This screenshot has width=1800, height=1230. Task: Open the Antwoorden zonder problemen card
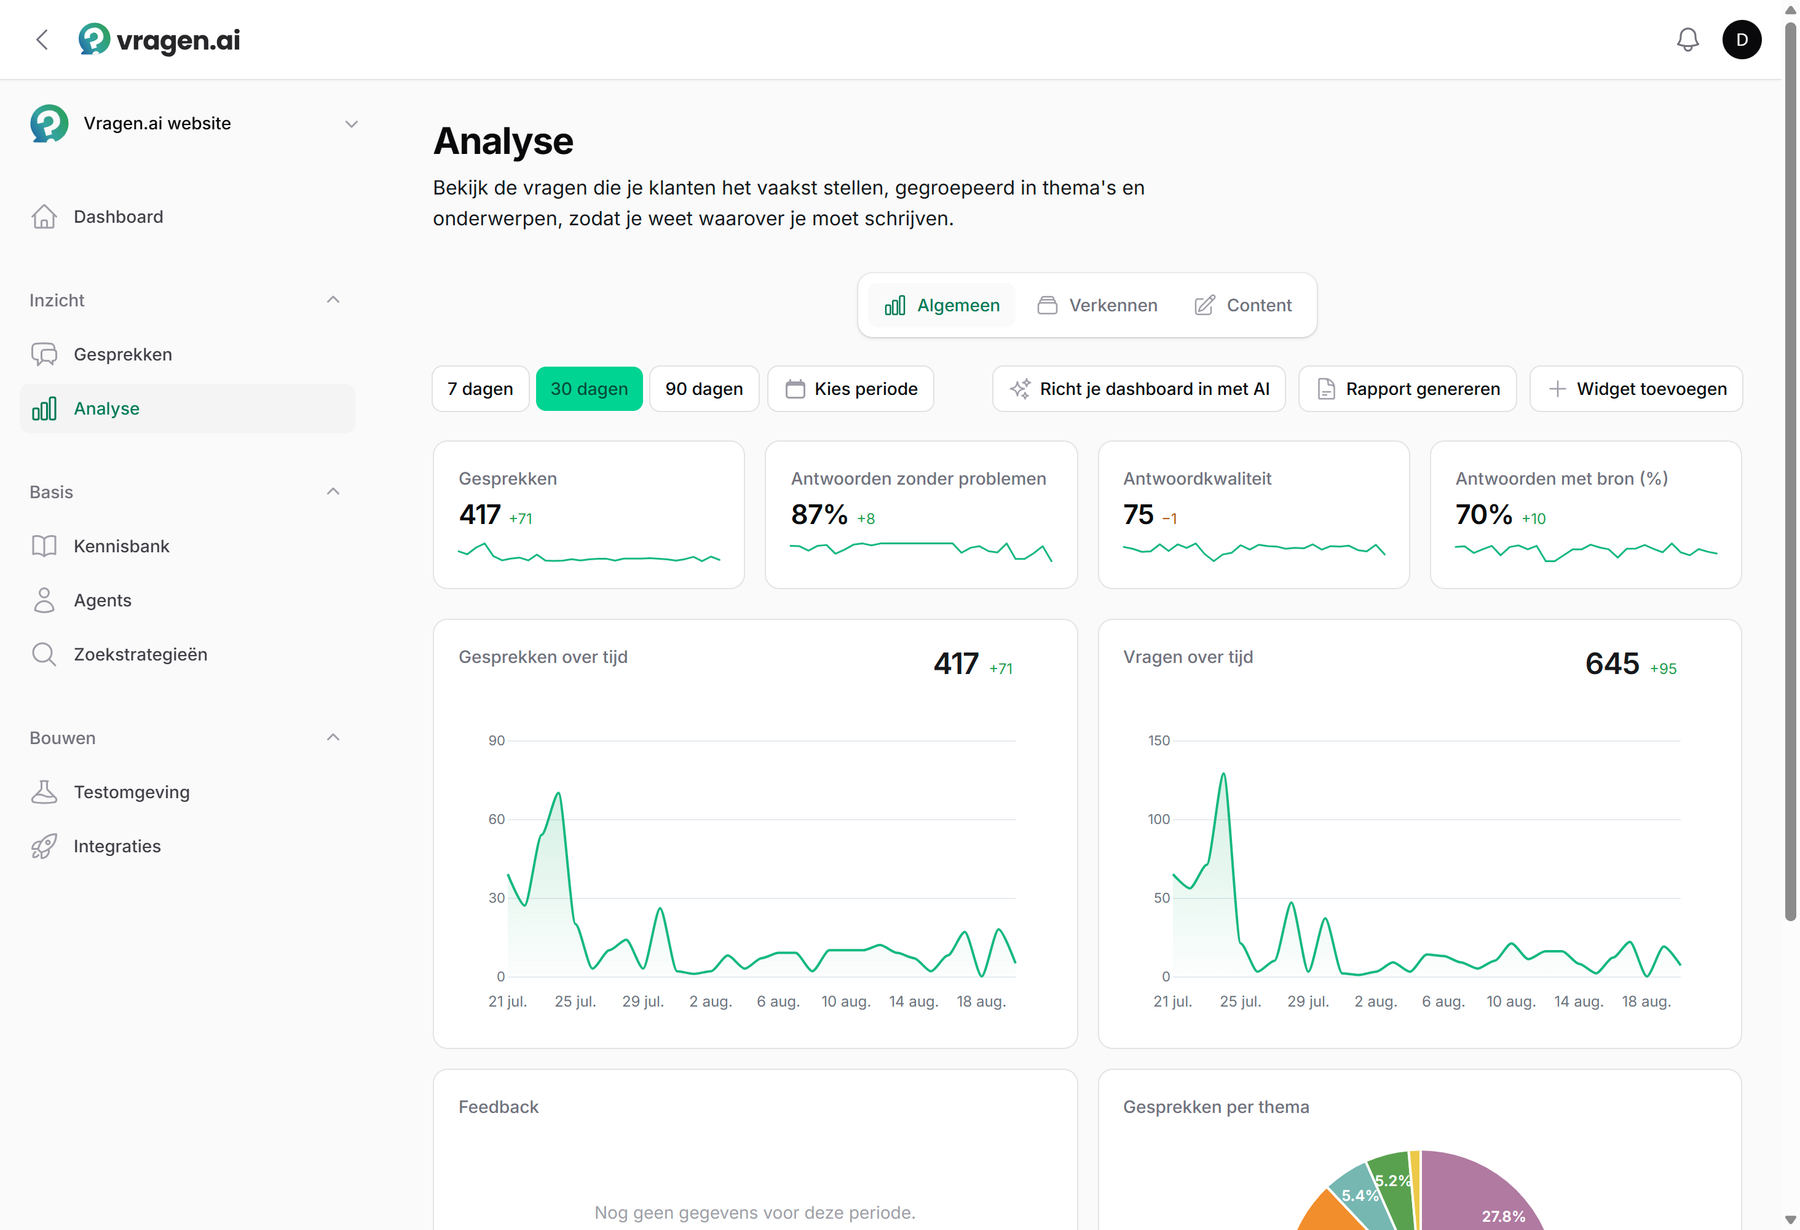tap(921, 515)
